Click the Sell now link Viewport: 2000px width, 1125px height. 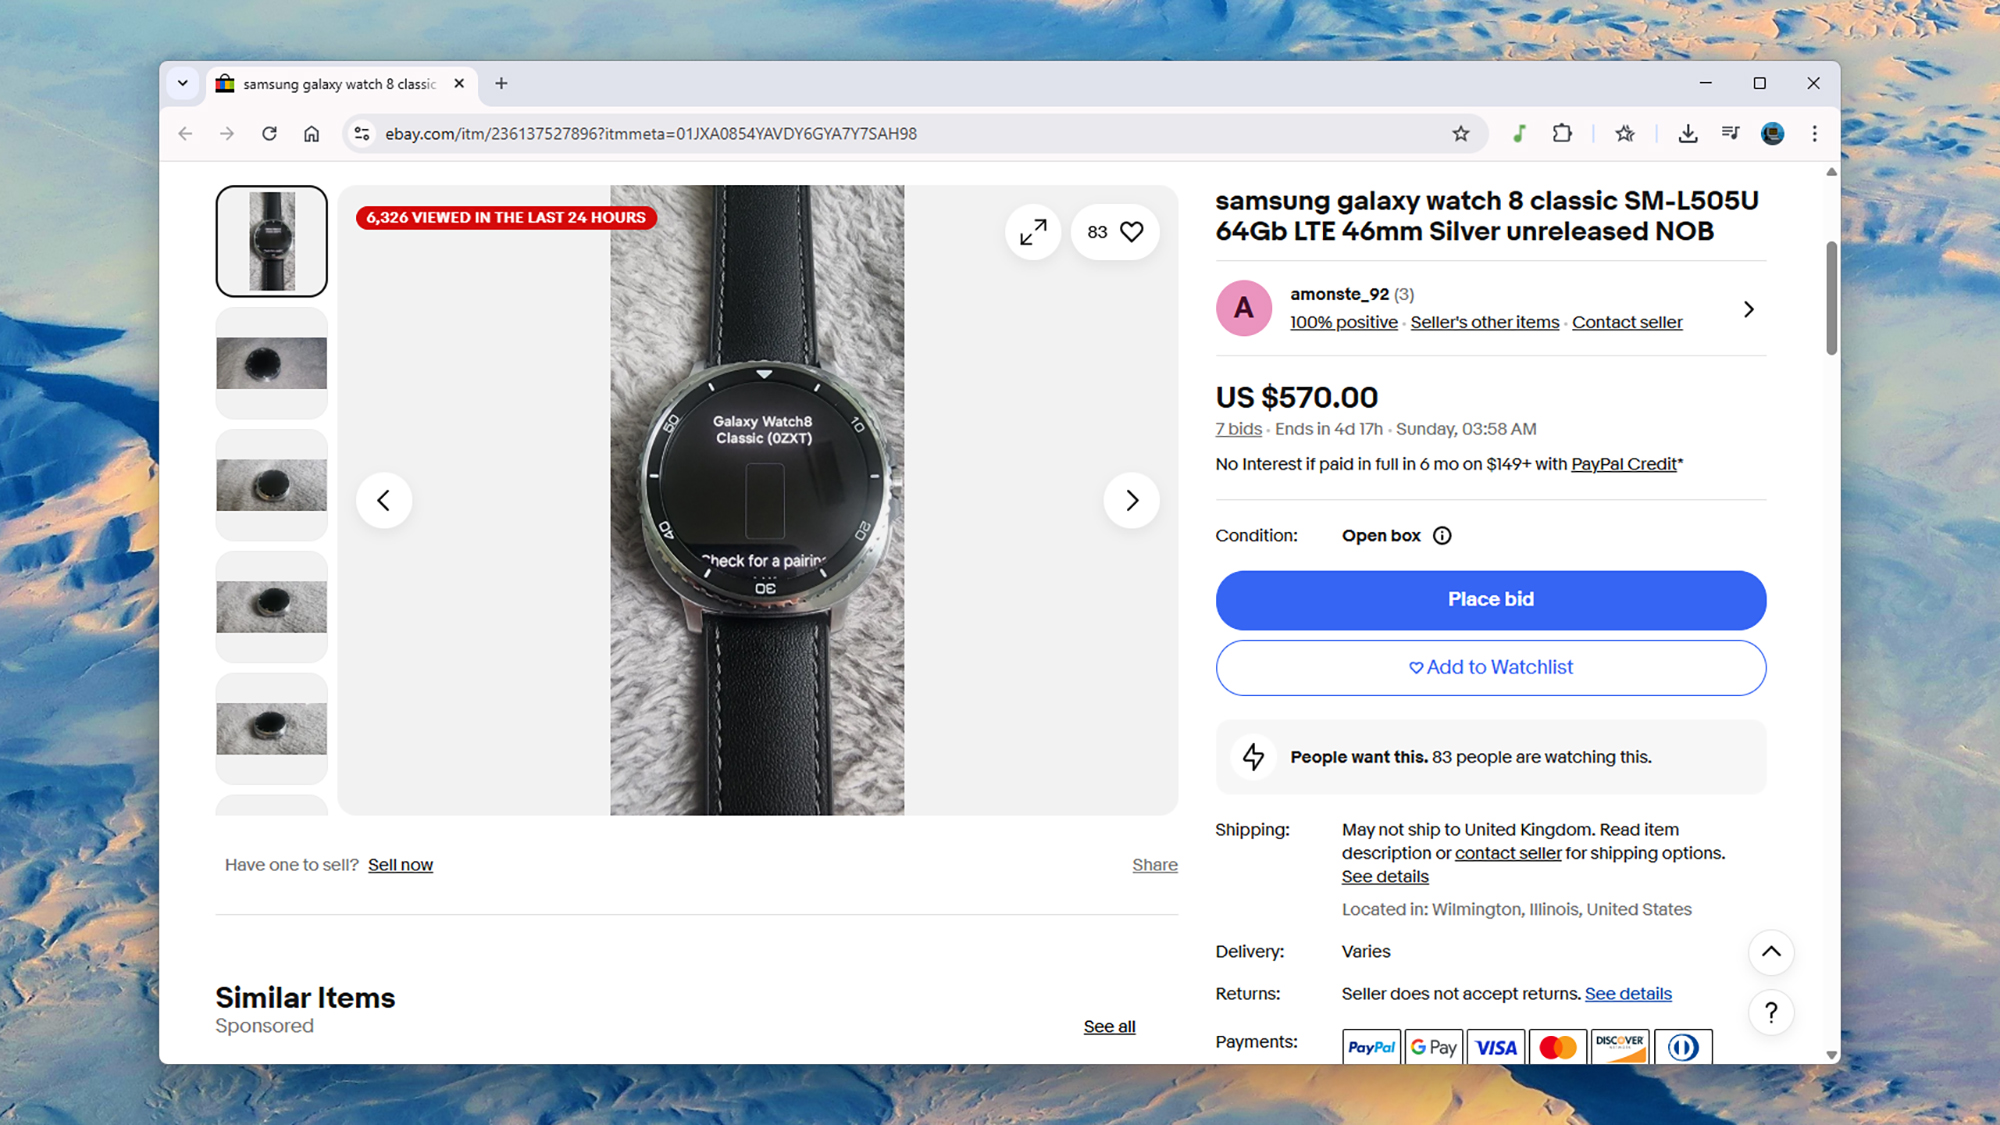click(x=400, y=865)
